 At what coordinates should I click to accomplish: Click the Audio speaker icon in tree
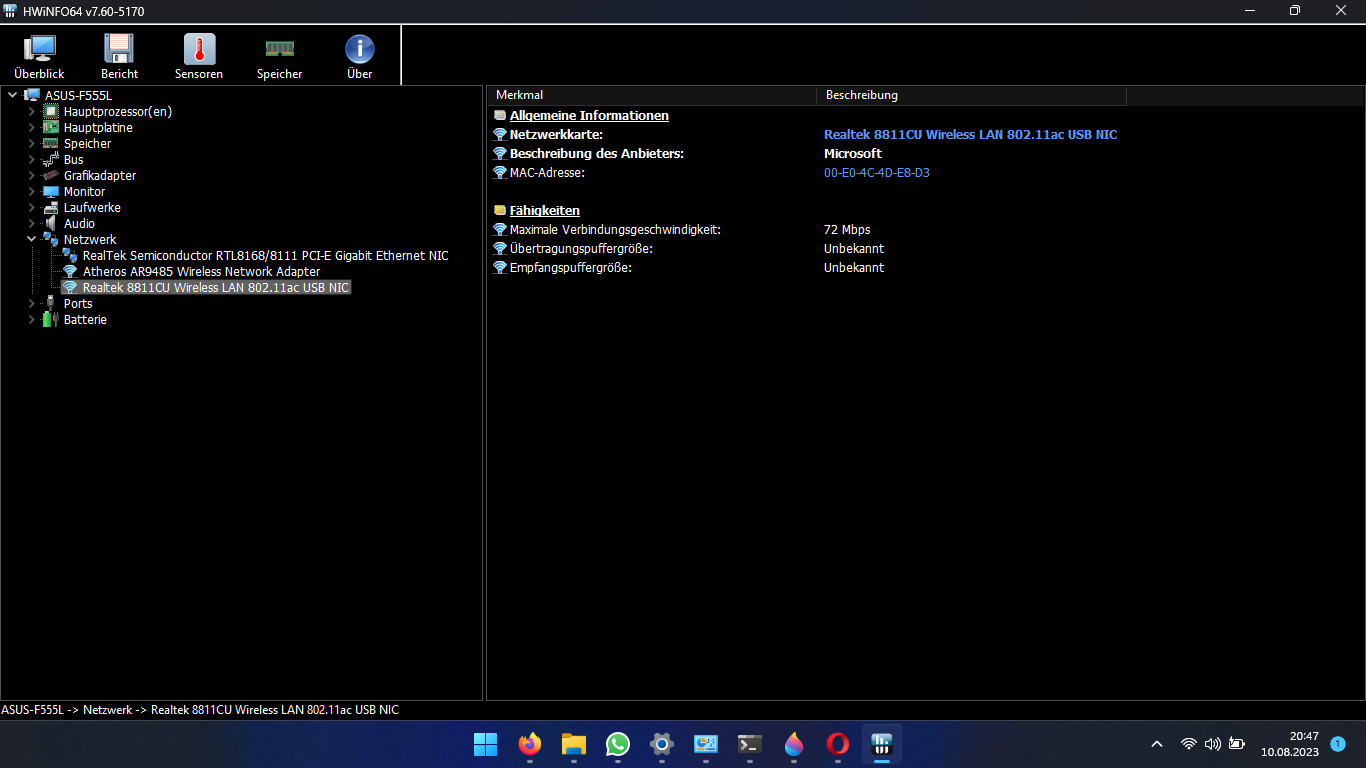pyautogui.click(x=50, y=224)
